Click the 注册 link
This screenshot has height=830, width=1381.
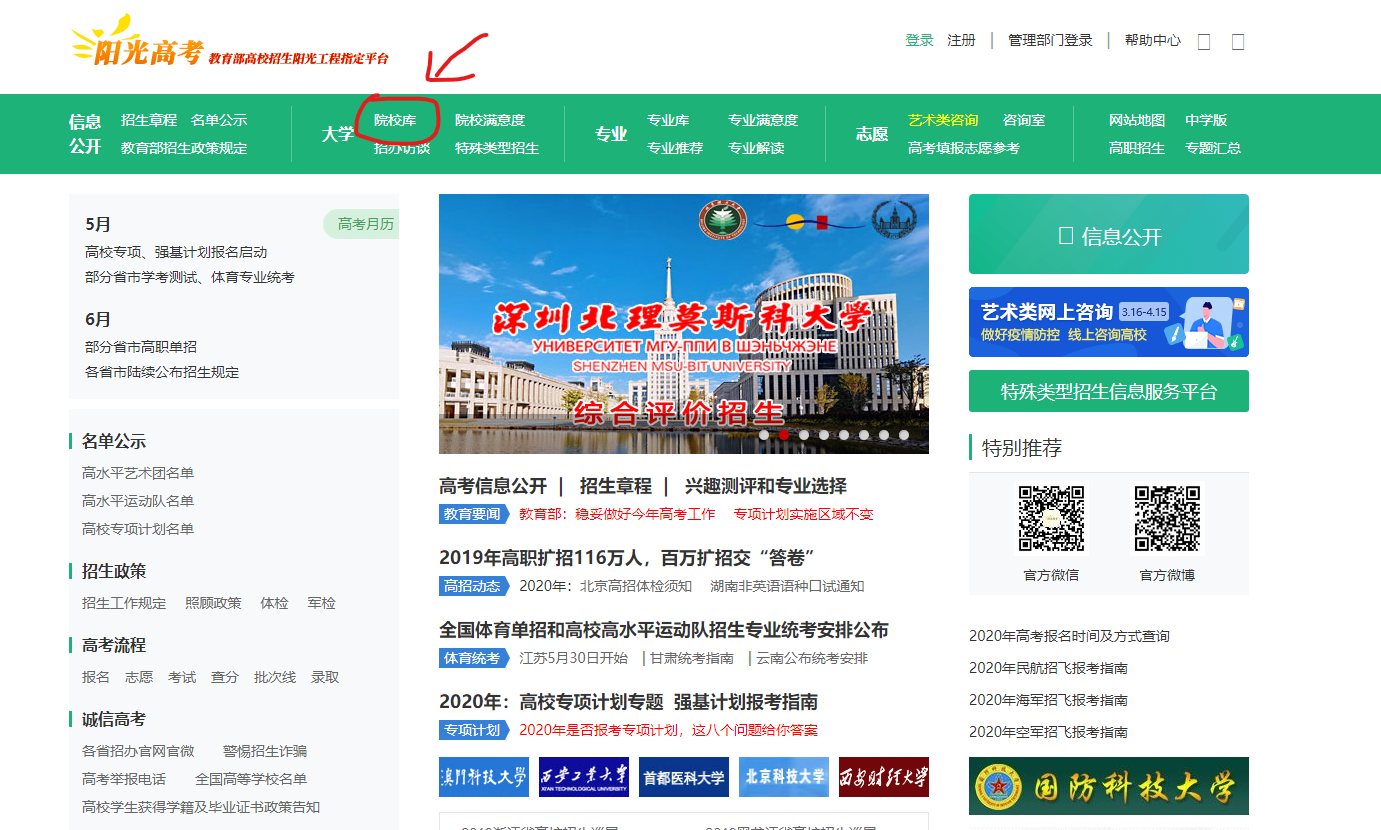click(961, 40)
